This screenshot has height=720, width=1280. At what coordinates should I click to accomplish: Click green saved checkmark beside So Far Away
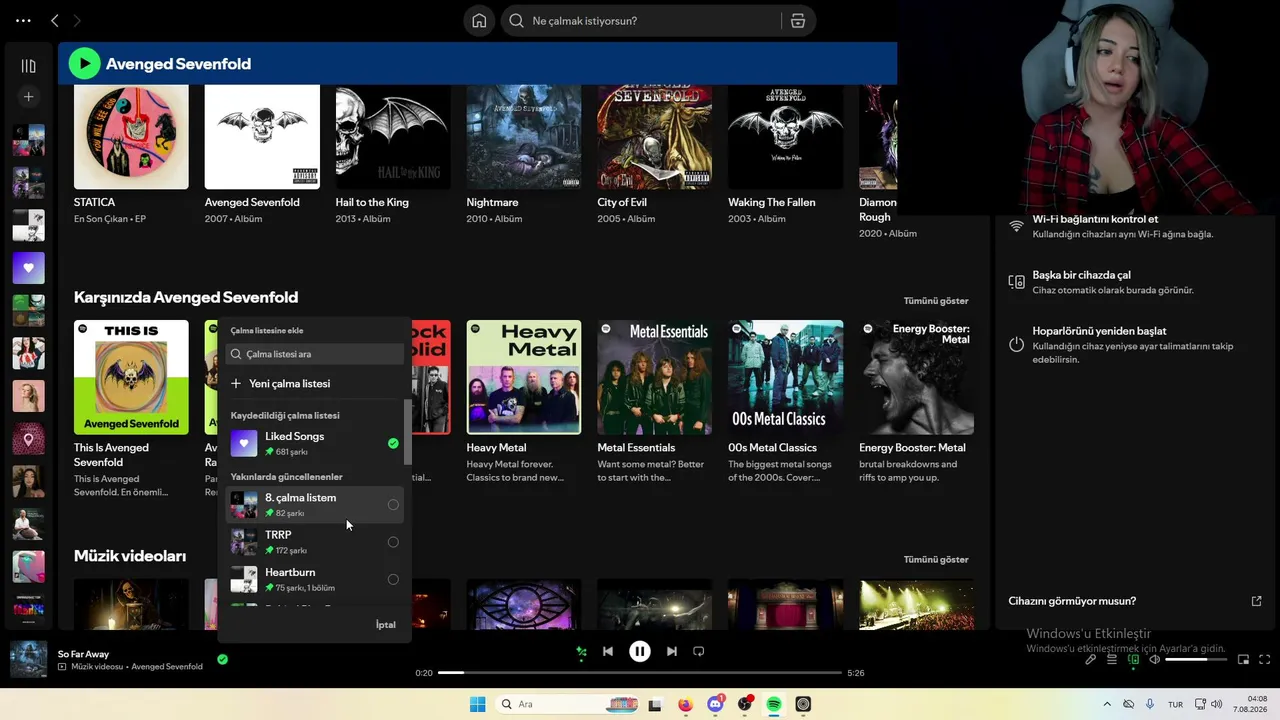tap(222, 659)
